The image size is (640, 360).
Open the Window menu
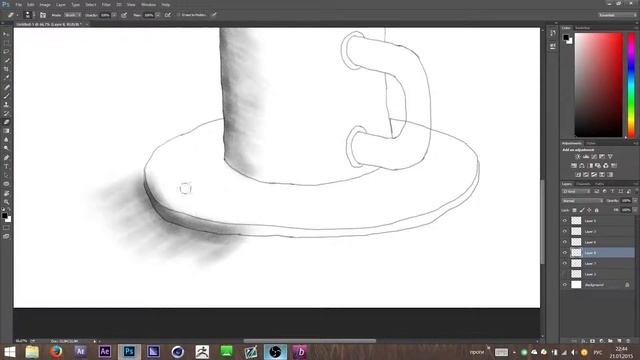(149, 4)
